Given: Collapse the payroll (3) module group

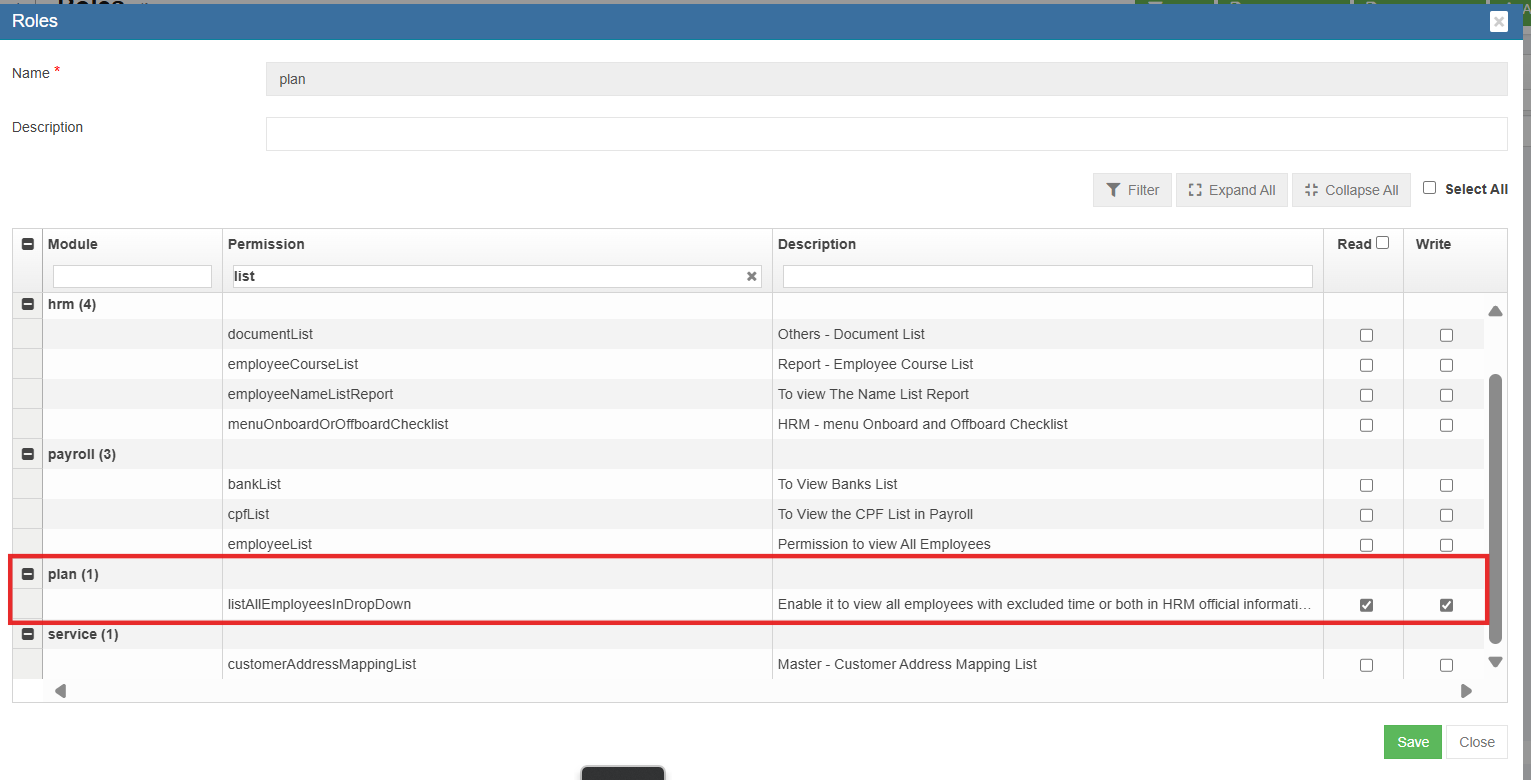Looking at the screenshot, I should pyautogui.click(x=28, y=454).
